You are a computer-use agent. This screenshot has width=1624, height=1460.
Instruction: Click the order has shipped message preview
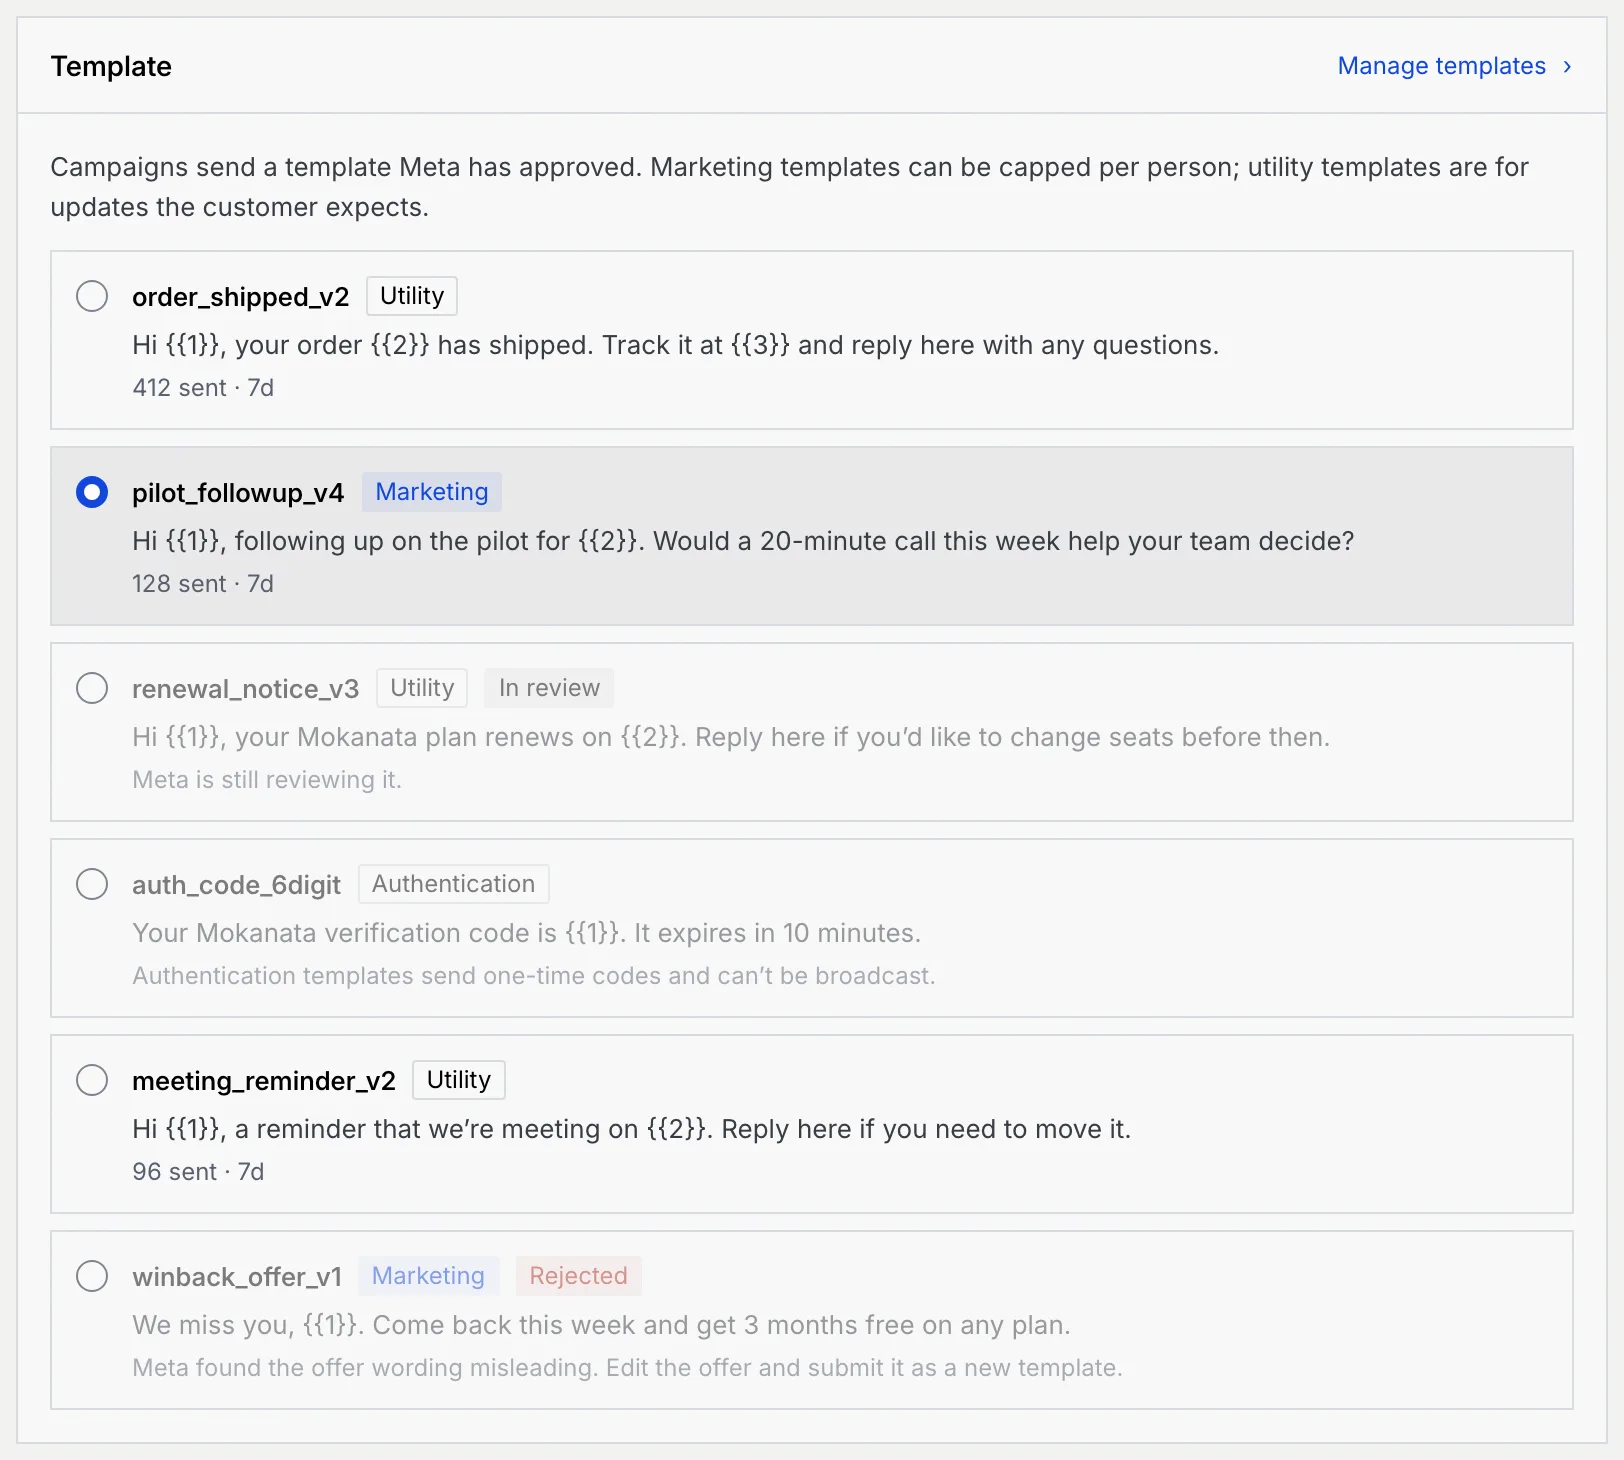(x=676, y=345)
